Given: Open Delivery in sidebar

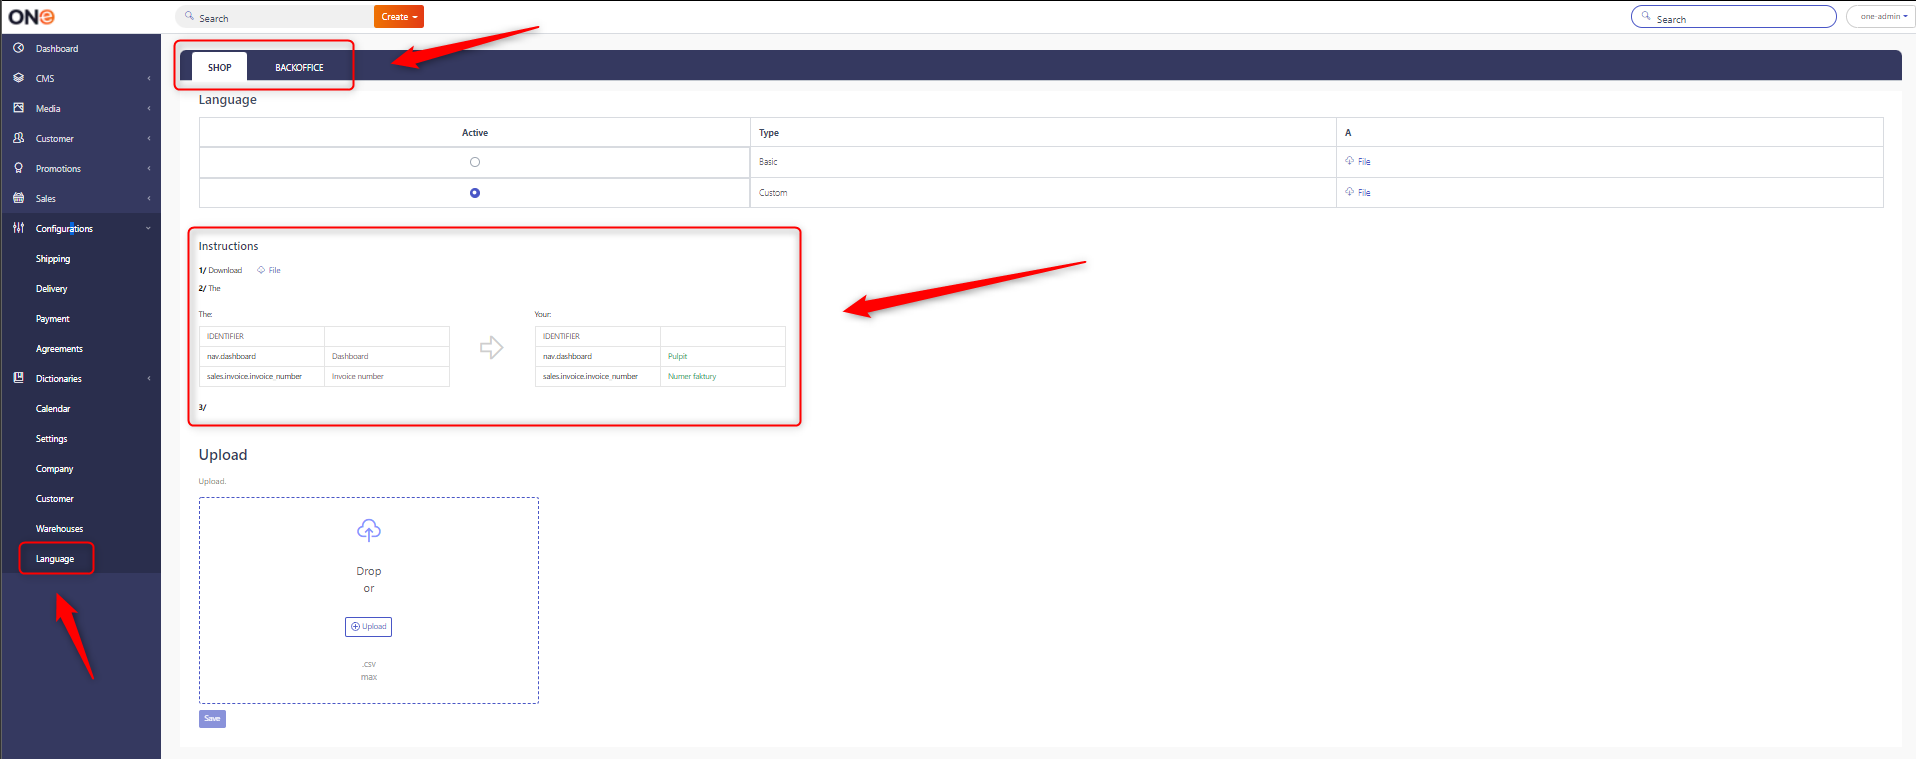Looking at the screenshot, I should (52, 289).
